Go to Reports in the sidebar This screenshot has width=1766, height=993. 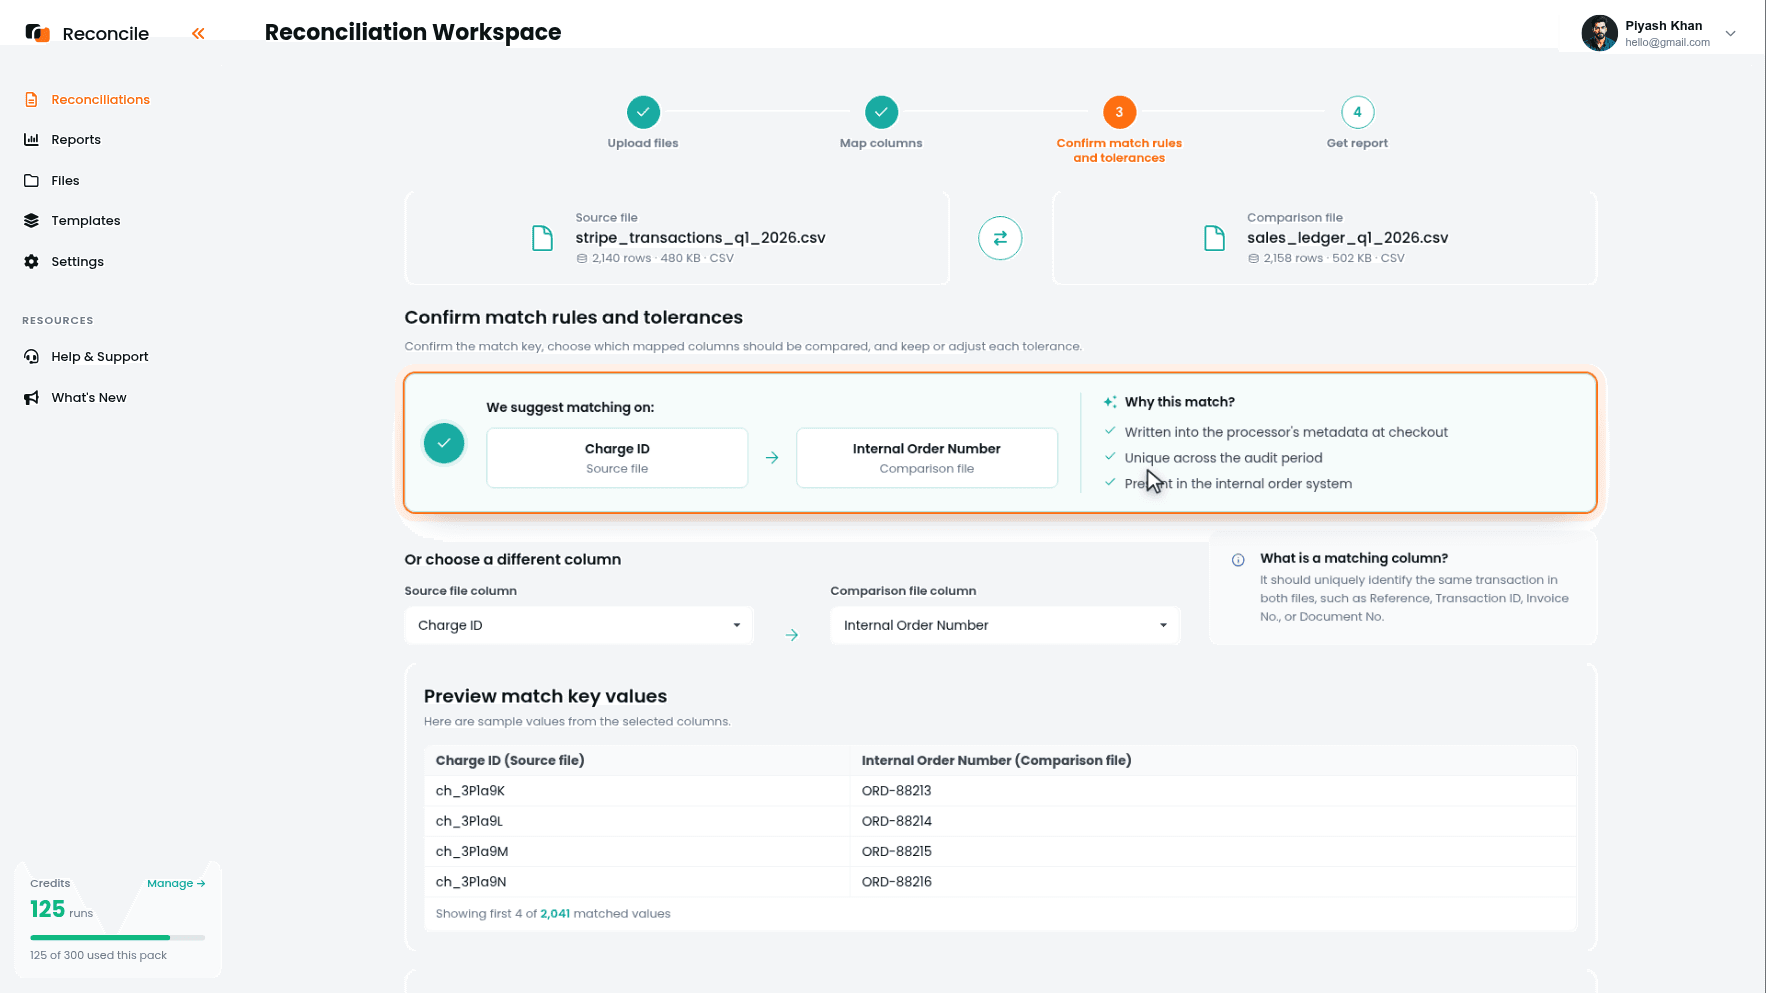tap(76, 139)
